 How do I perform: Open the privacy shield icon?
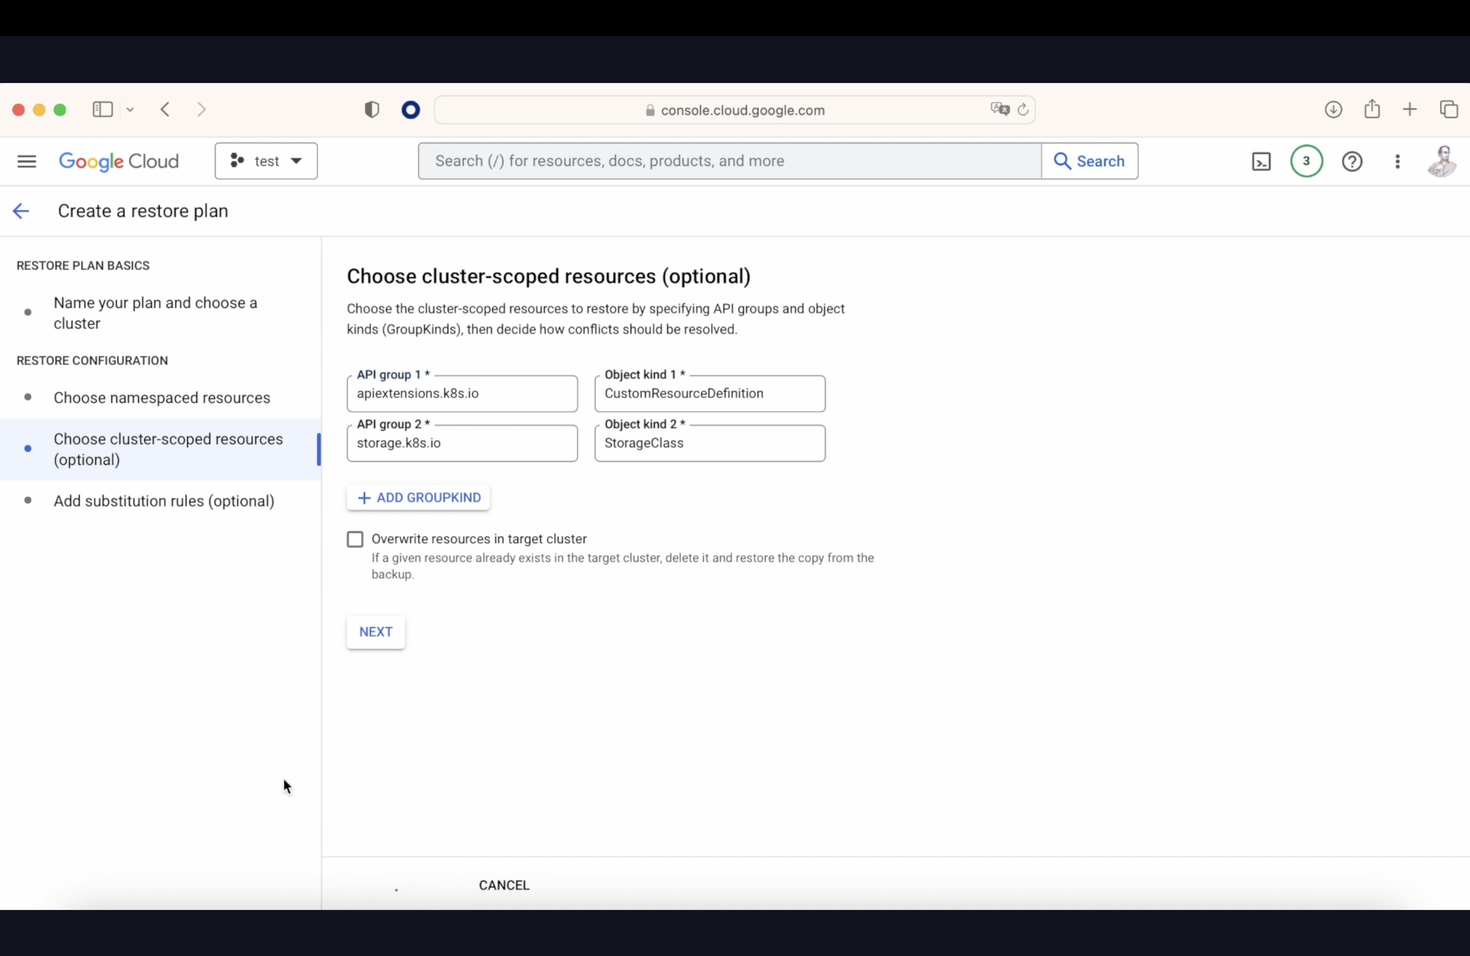(372, 110)
